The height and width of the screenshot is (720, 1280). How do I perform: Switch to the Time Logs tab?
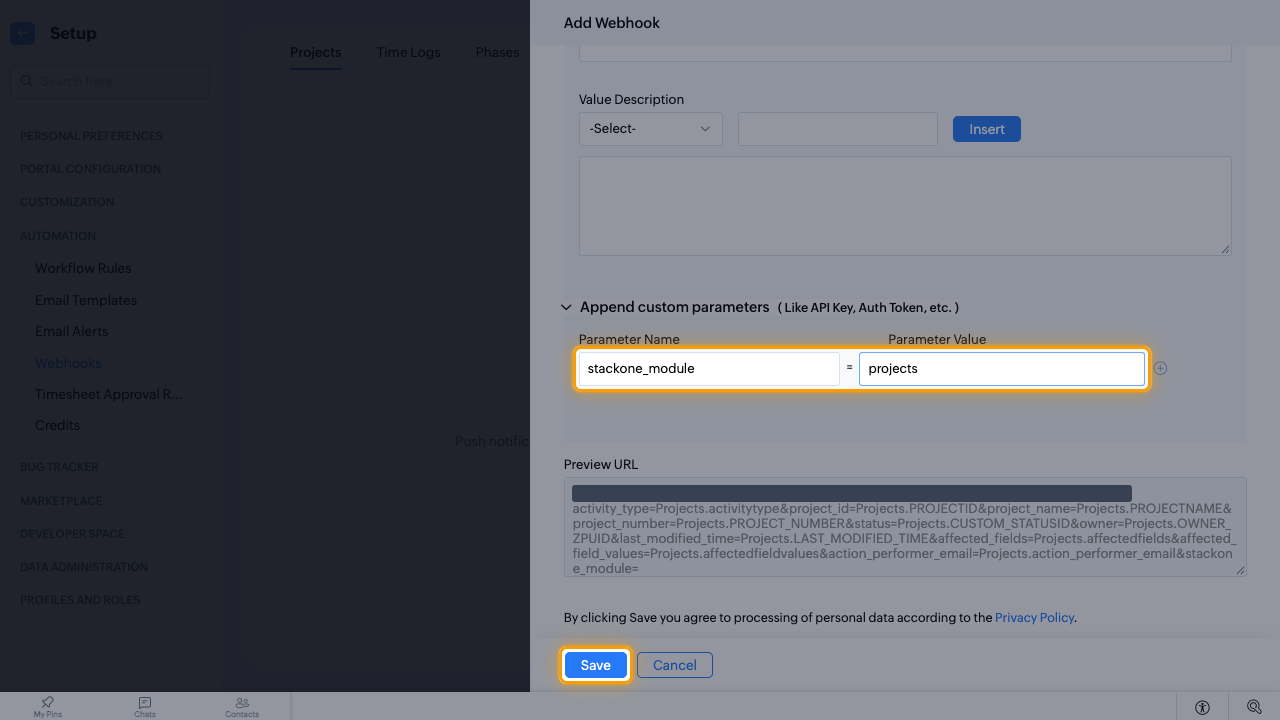[x=408, y=52]
